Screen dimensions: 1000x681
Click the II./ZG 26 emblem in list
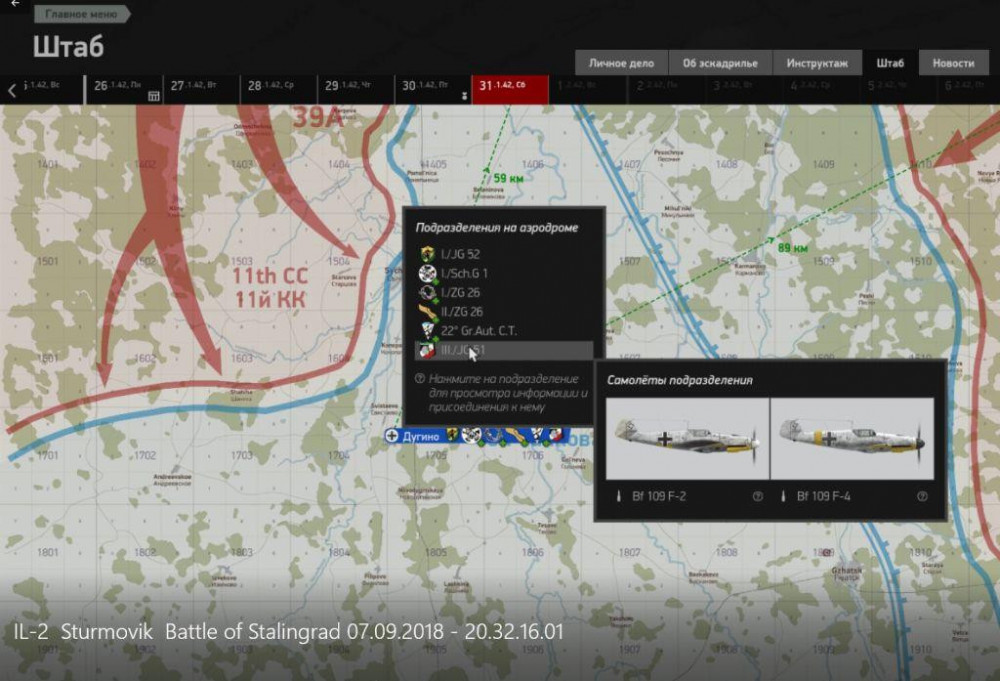[x=427, y=311]
